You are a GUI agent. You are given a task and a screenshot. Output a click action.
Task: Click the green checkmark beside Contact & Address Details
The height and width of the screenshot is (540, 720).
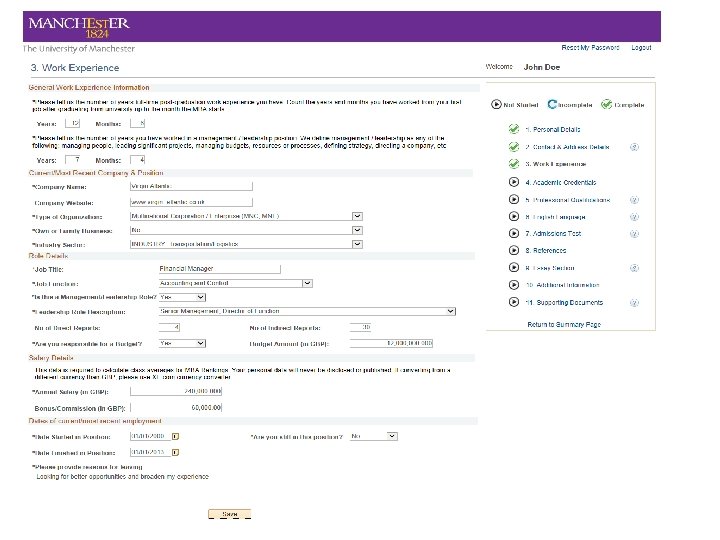[514, 146]
